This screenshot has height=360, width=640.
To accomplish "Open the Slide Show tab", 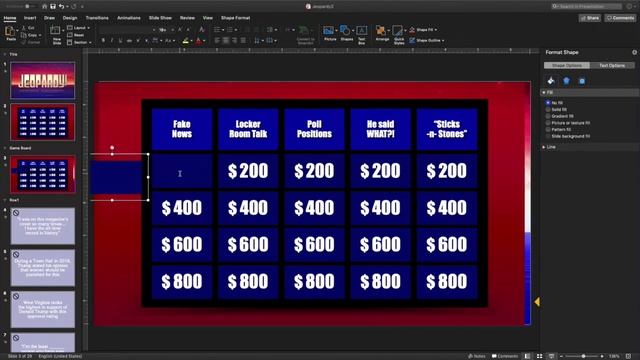I will pos(160,18).
